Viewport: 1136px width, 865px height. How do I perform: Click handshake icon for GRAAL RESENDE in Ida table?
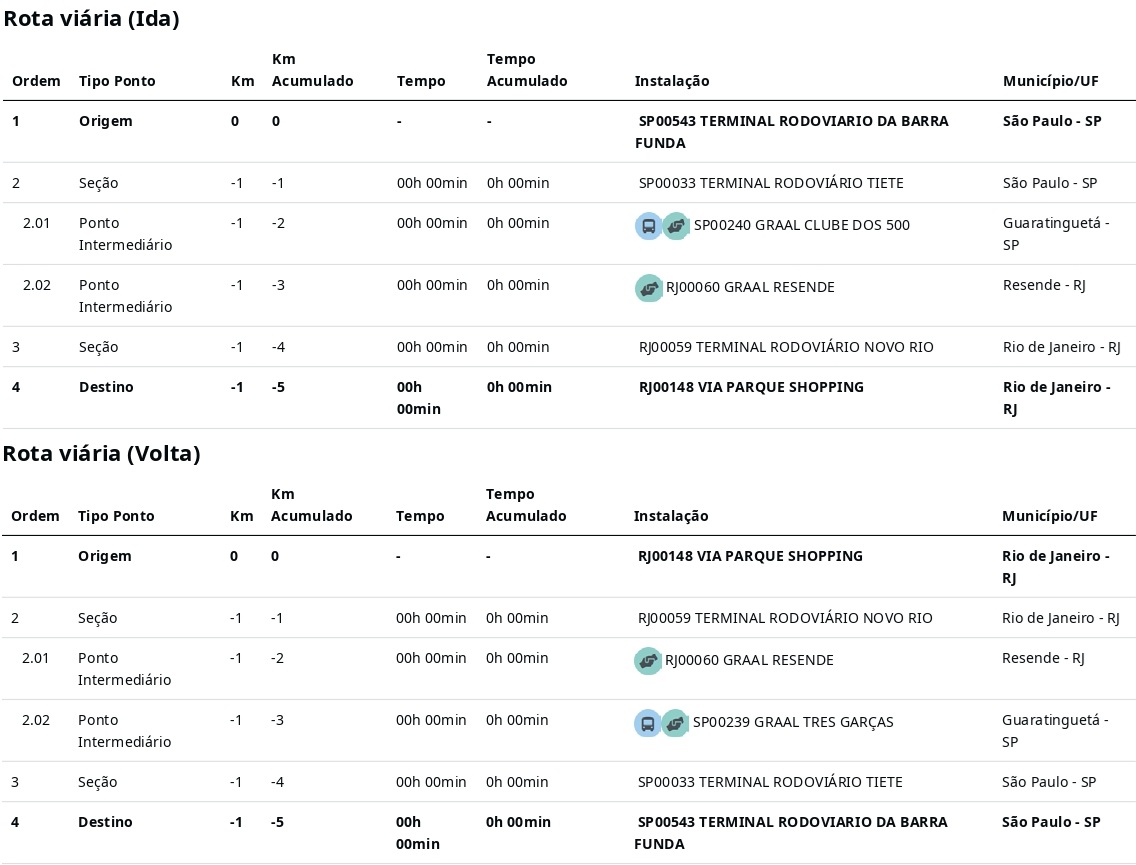pyautogui.click(x=649, y=288)
